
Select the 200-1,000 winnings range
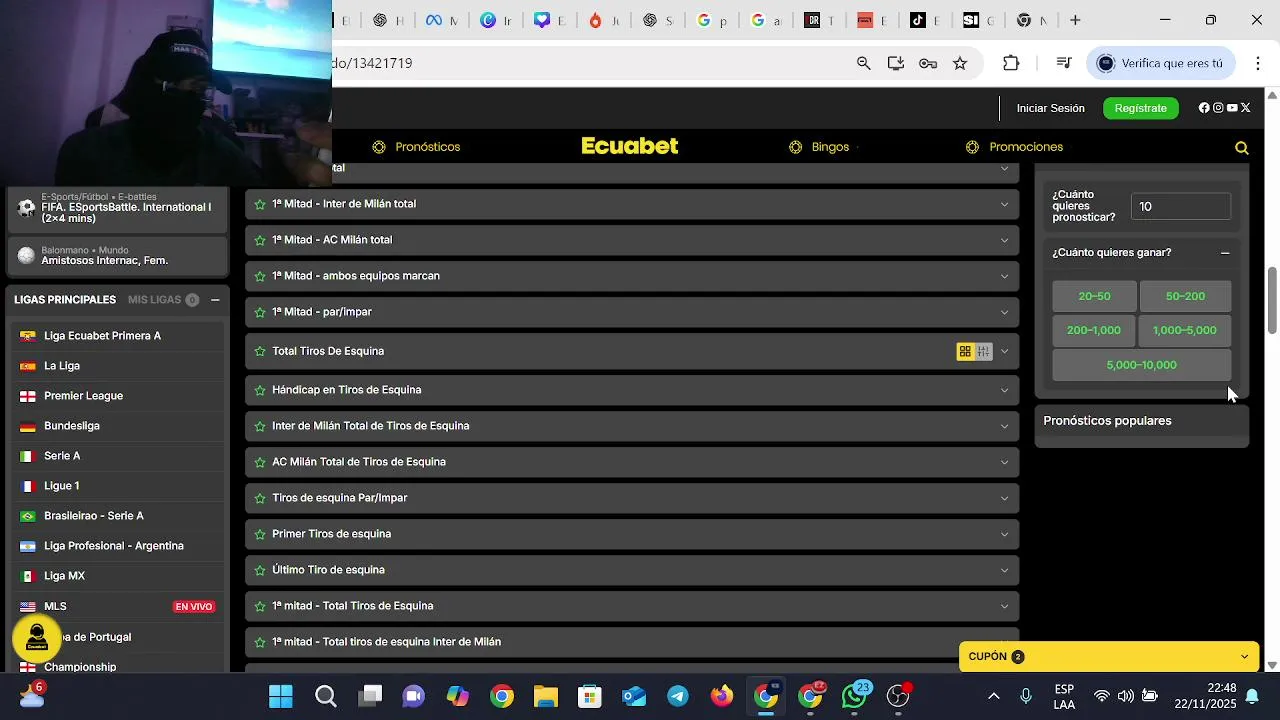[x=1094, y=330]
